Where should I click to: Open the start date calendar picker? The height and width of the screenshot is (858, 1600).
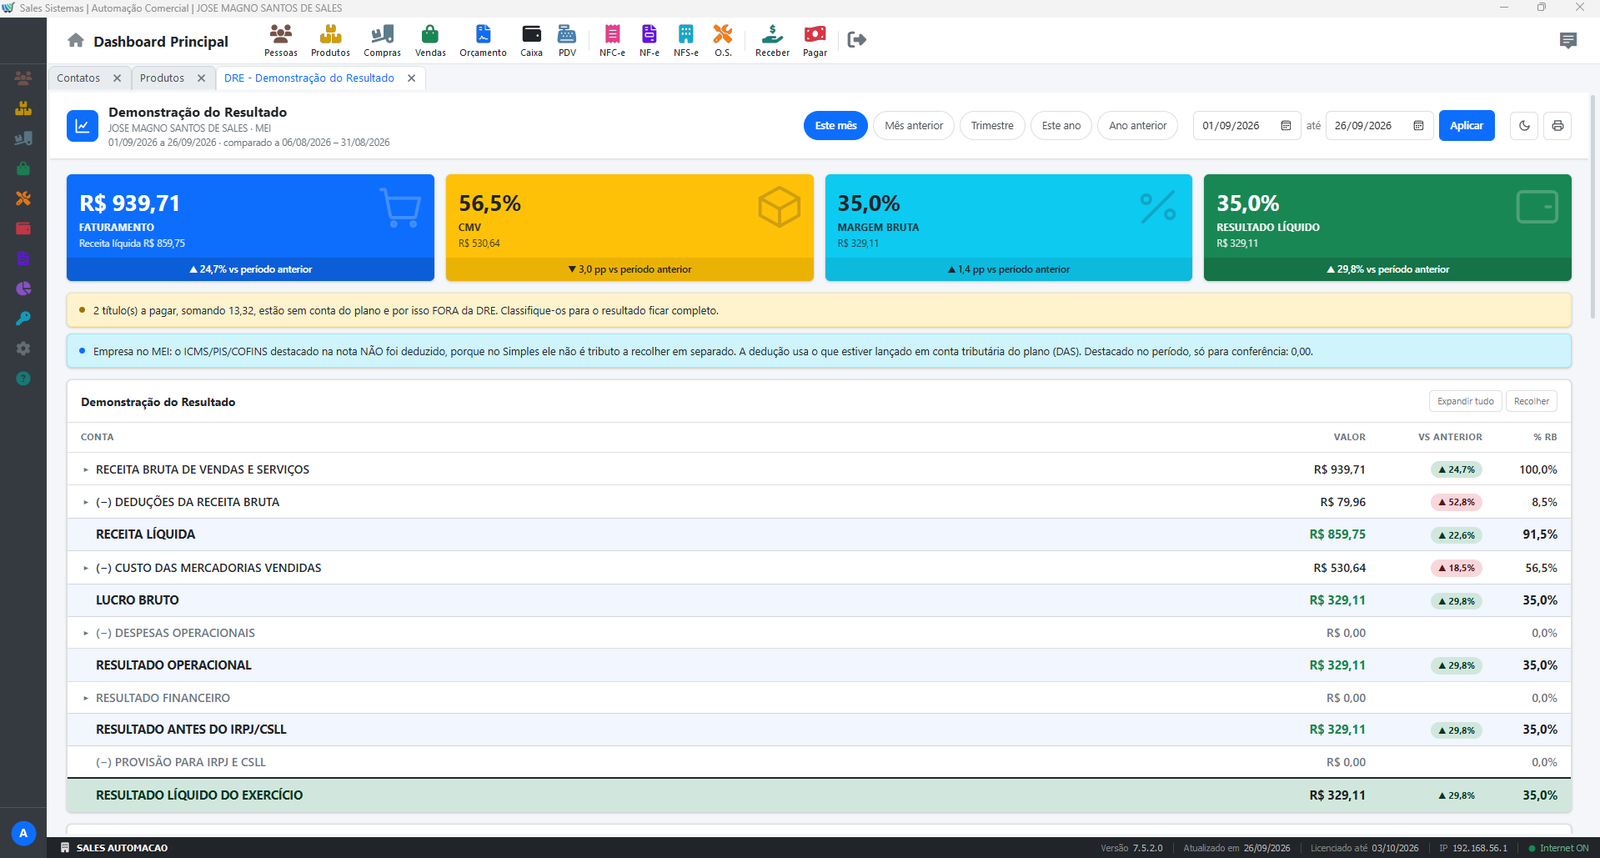(x=1286, y=126)
